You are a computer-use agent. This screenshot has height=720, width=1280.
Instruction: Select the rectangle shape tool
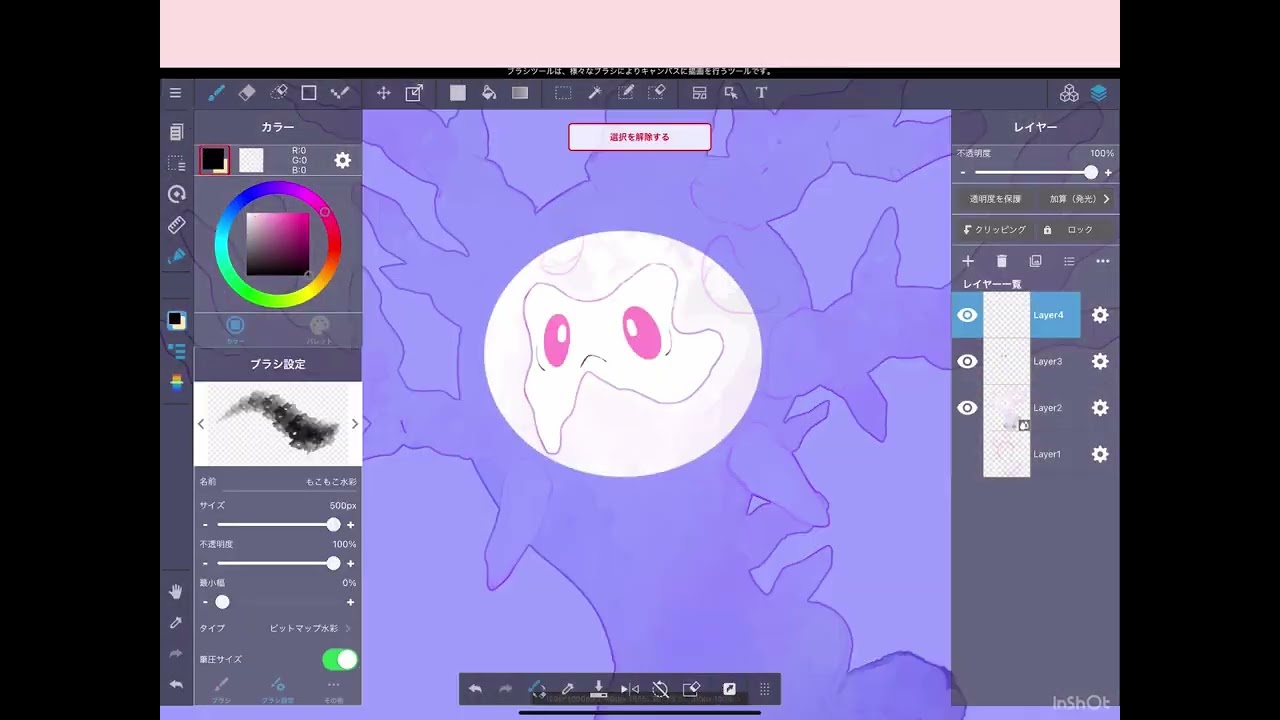[309, 93]
